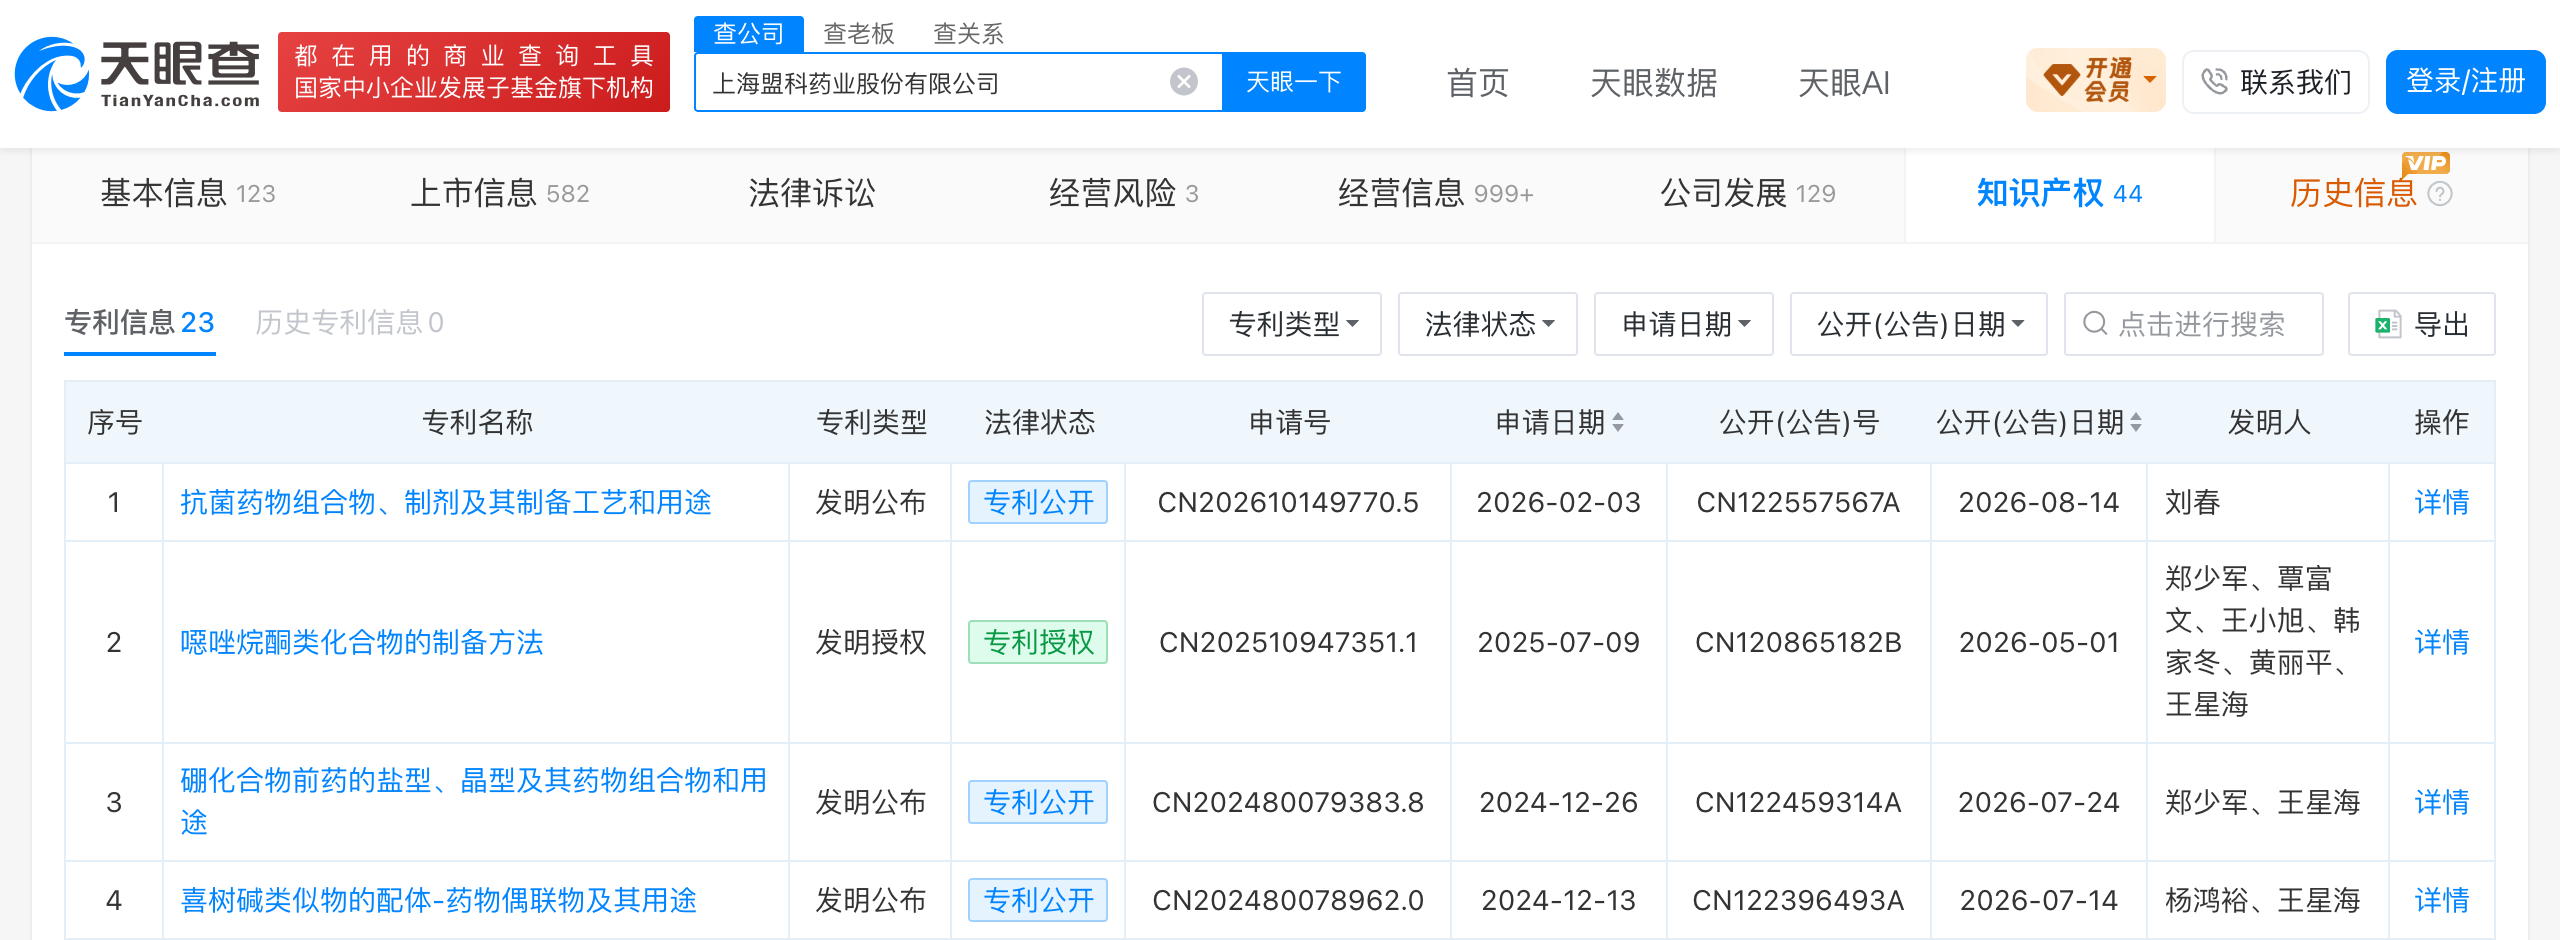Open the 申请日期 filter dropdown

1683,324
